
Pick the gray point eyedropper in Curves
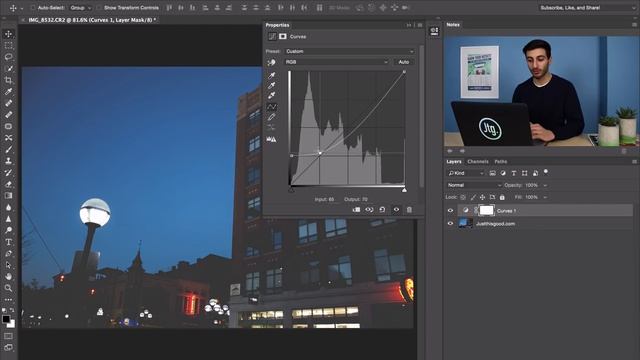pos(271,85)
